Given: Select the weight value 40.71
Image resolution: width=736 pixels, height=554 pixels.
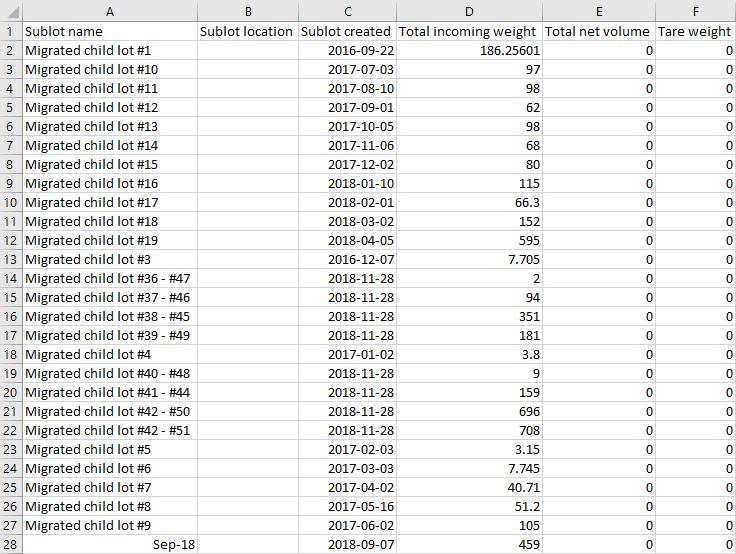Looking at the screenshot, I should tap(469, 487).
